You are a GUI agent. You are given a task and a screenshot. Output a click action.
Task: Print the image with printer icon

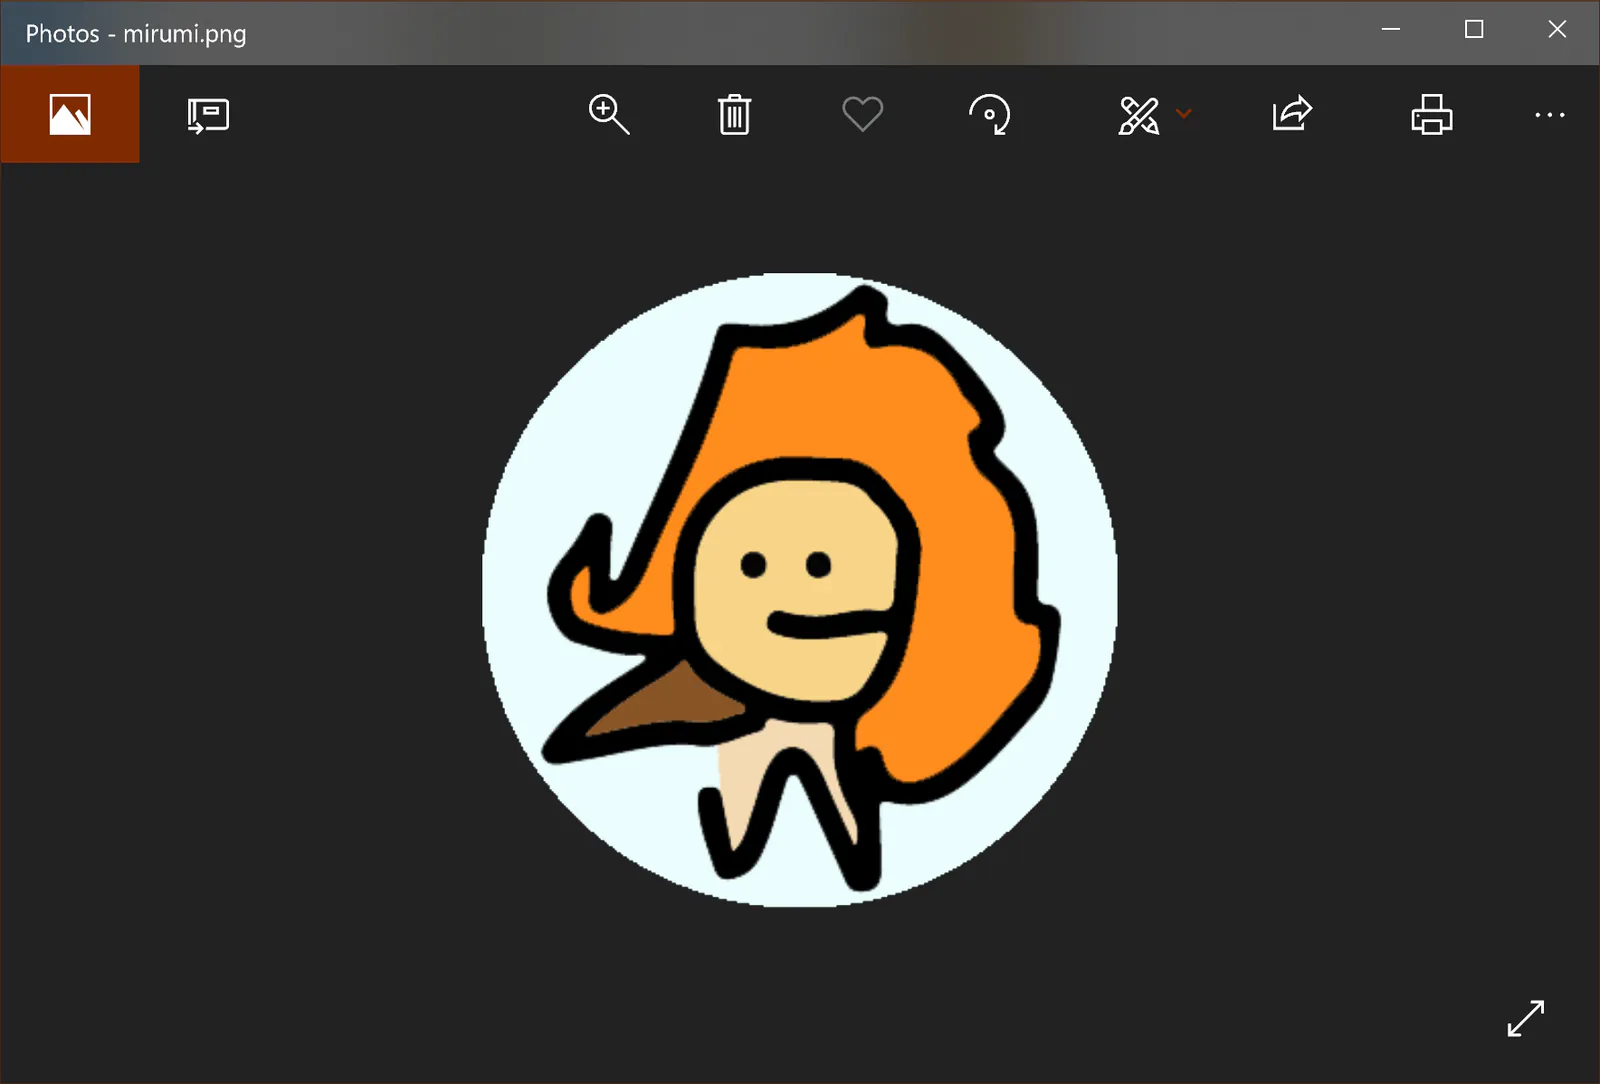click(x=1431, y=114)
